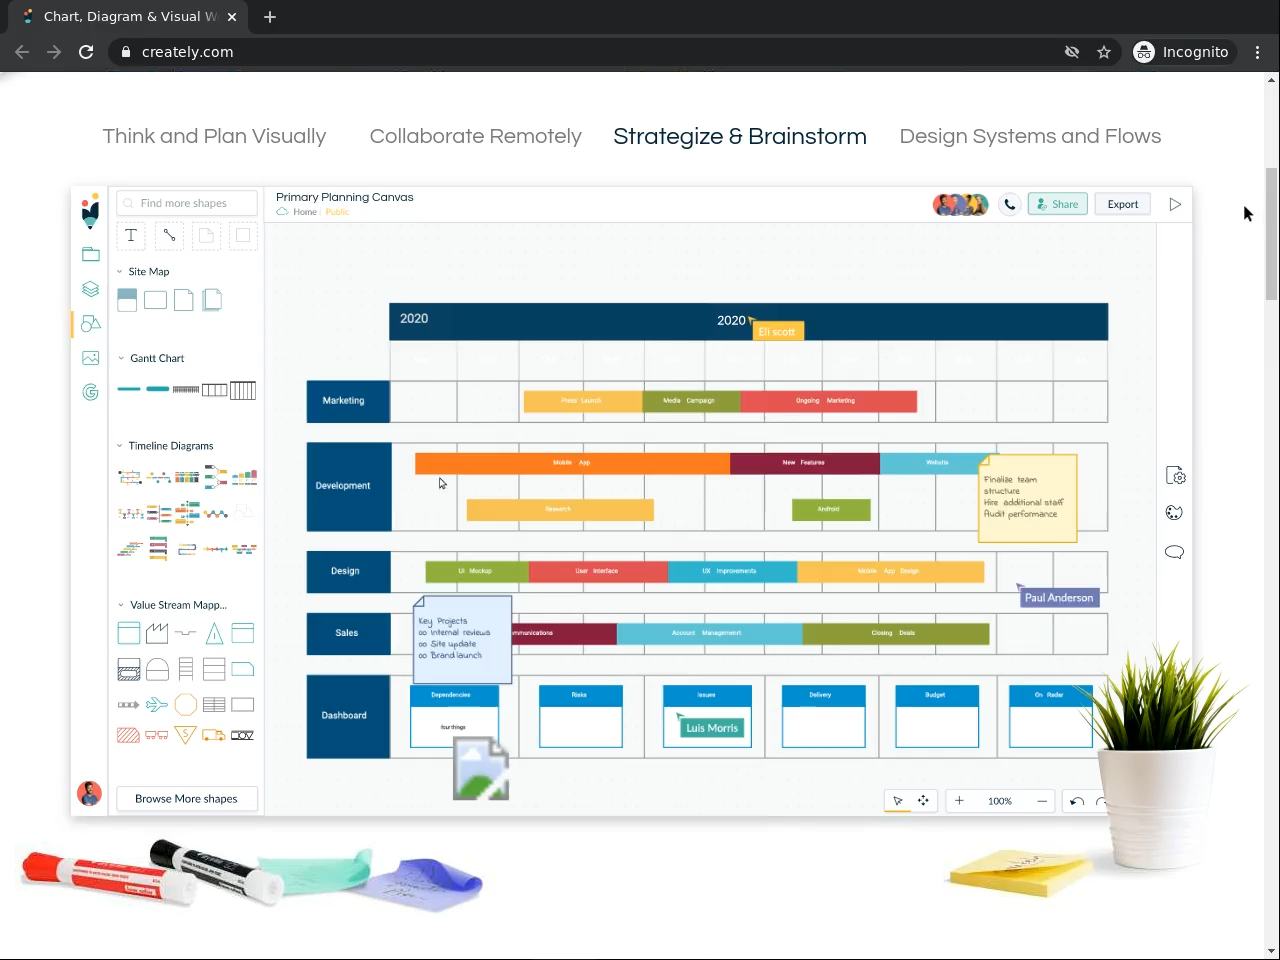Click the Export button
1280x960 pixels.
click(x=1123, y=204)
